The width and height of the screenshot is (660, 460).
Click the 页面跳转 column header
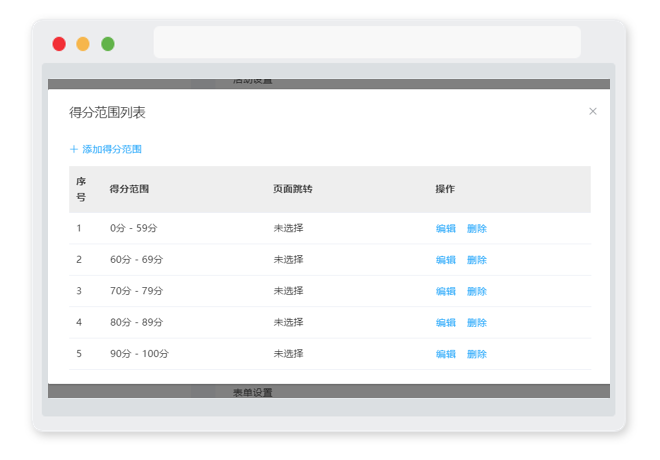pyautogui.click(x=293, y=189)
